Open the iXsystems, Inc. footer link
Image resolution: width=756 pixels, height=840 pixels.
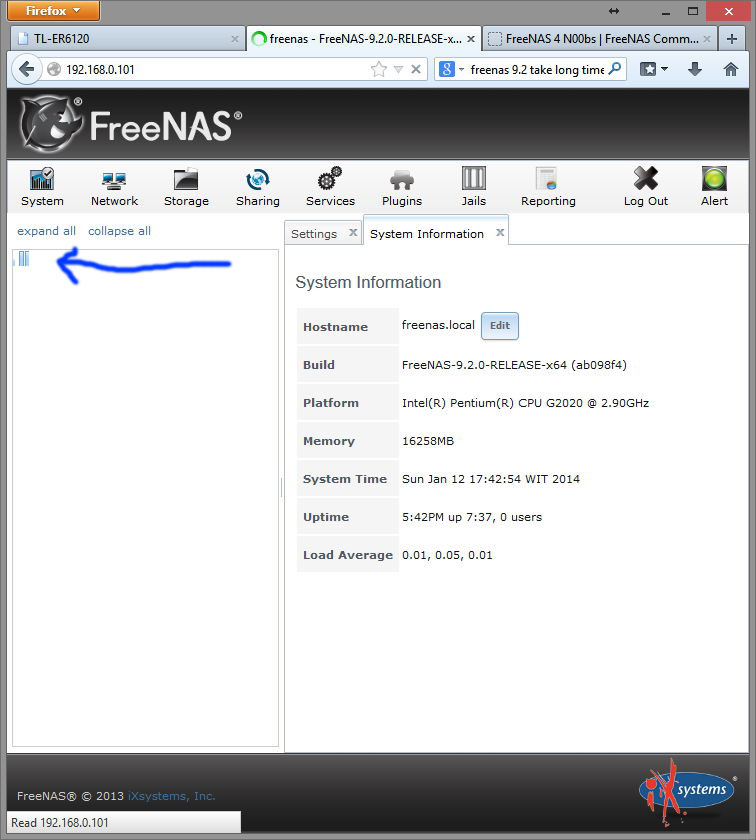click(x=171, y=796)
